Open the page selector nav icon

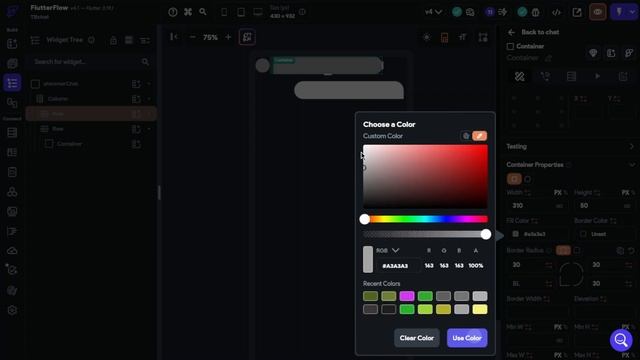[x=12, y=64]
